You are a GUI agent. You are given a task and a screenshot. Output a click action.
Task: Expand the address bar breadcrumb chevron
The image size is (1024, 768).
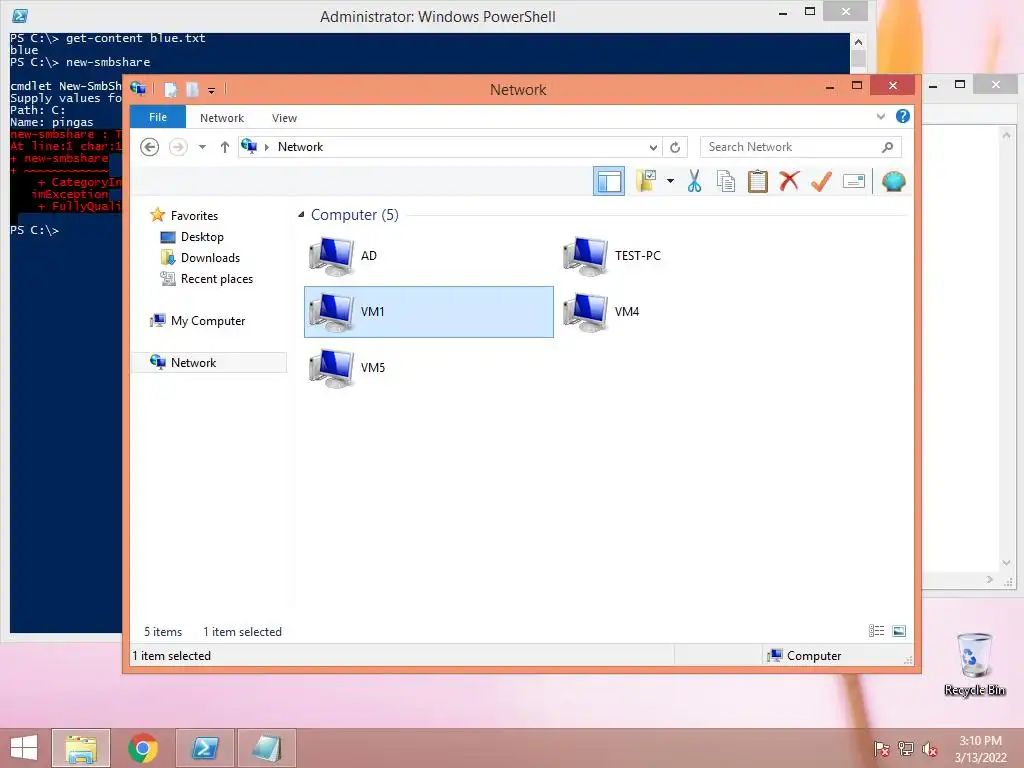coord(266,147)
